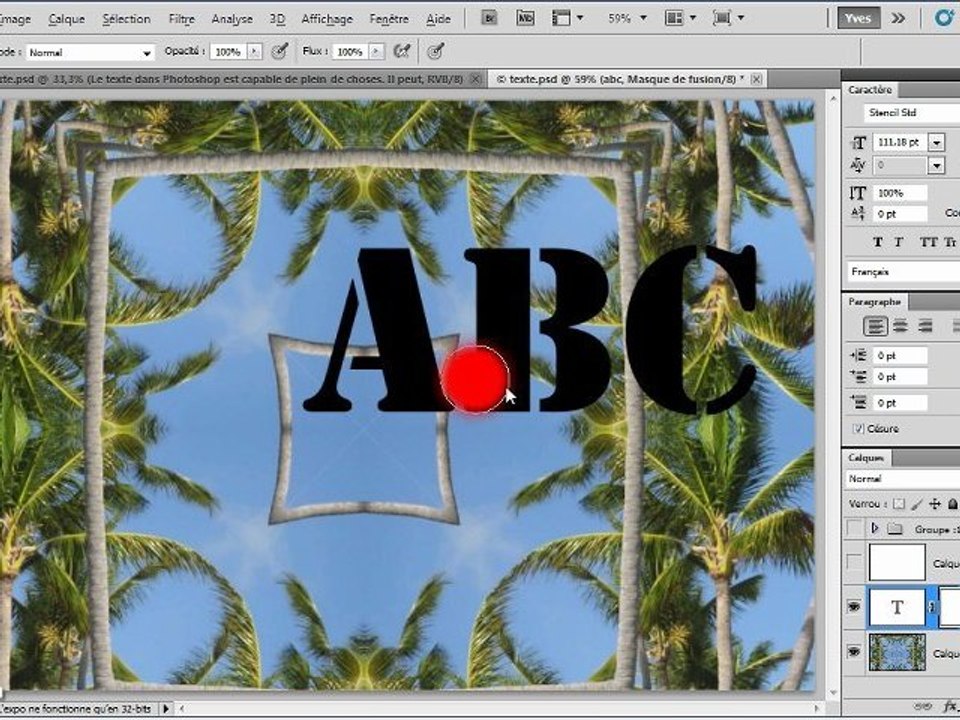Screen dimensions: 960x720
Task: Toggle tablet pressure for size icon
Action: 435,51
